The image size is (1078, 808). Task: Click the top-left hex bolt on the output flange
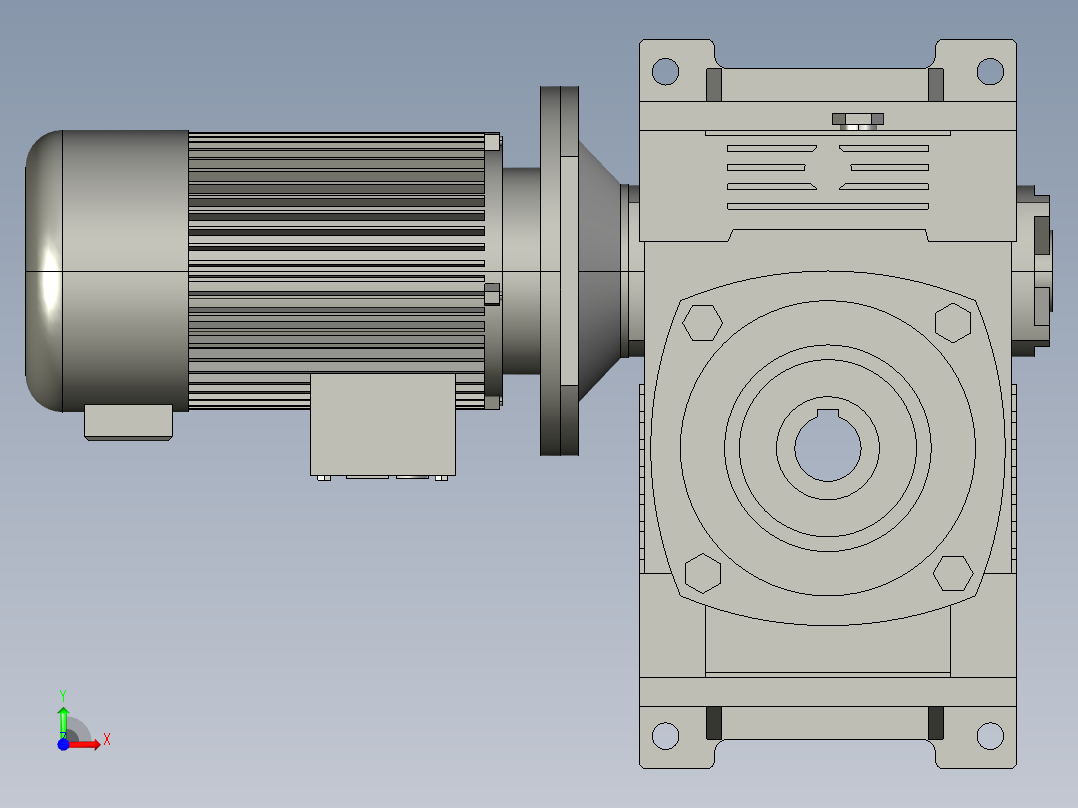pyautogui.click(x=704, y=323)
